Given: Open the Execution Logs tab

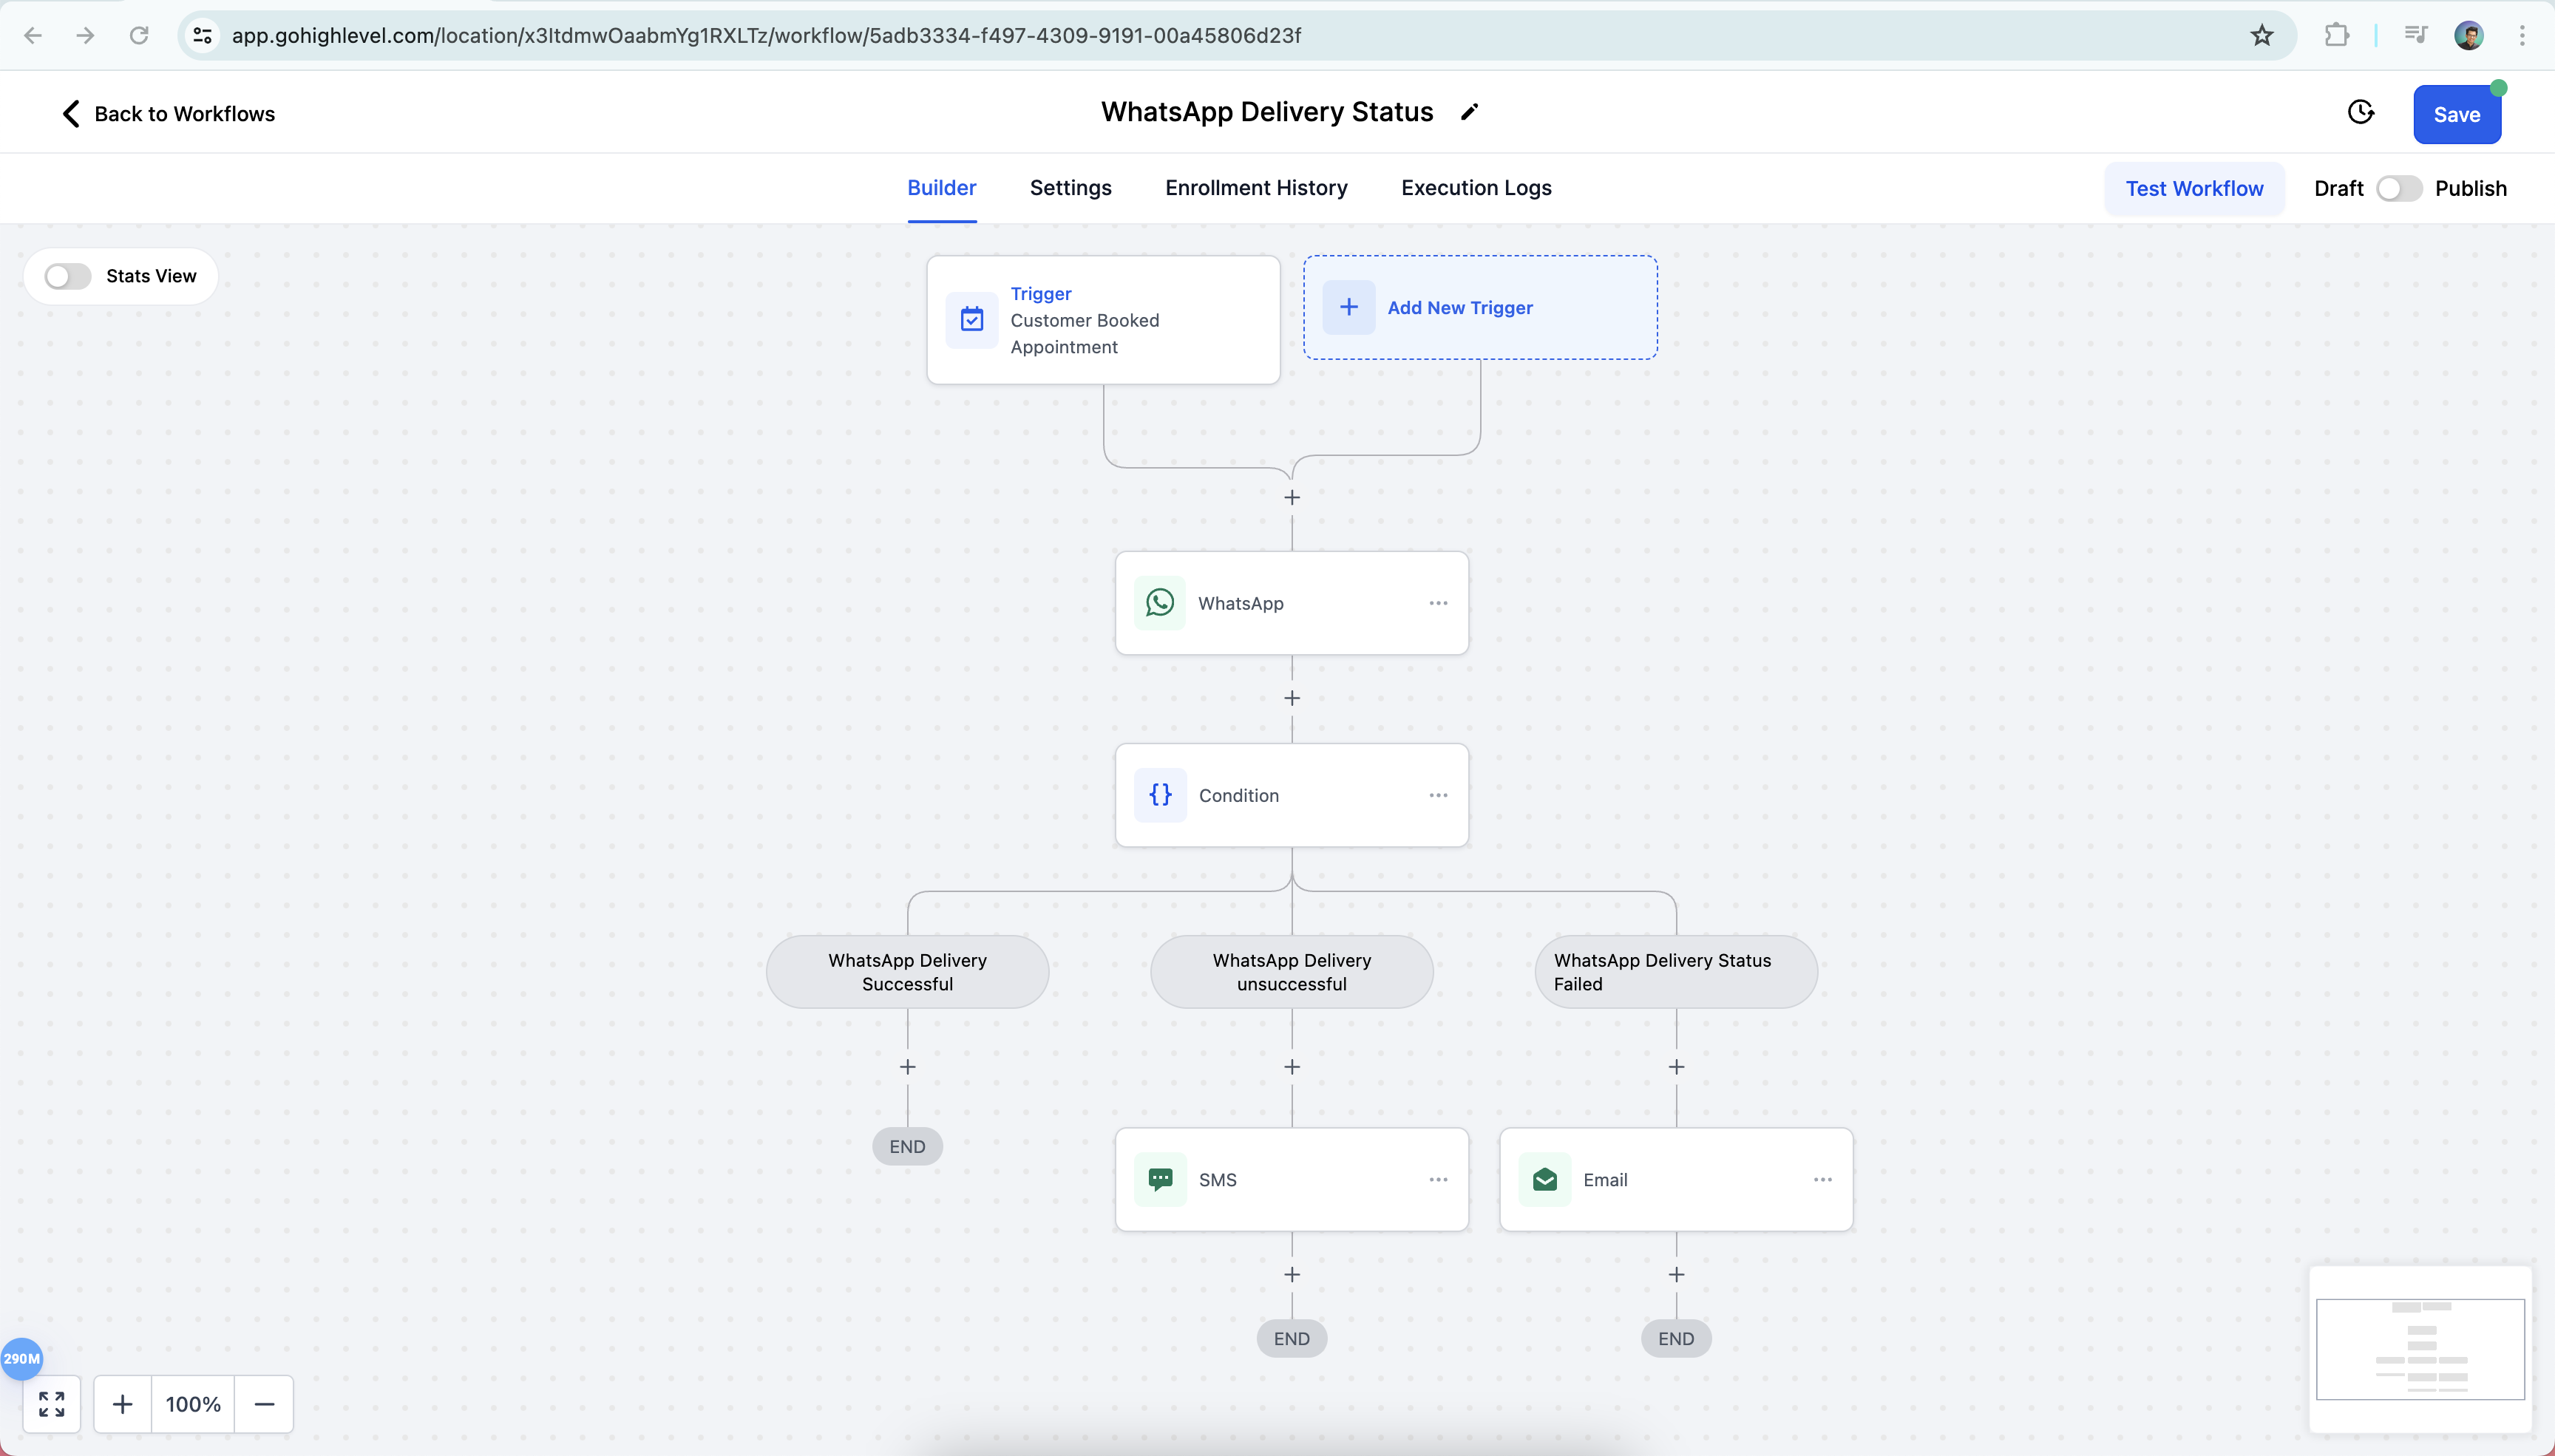Looking at the screenshot, I should (1476, 188).
